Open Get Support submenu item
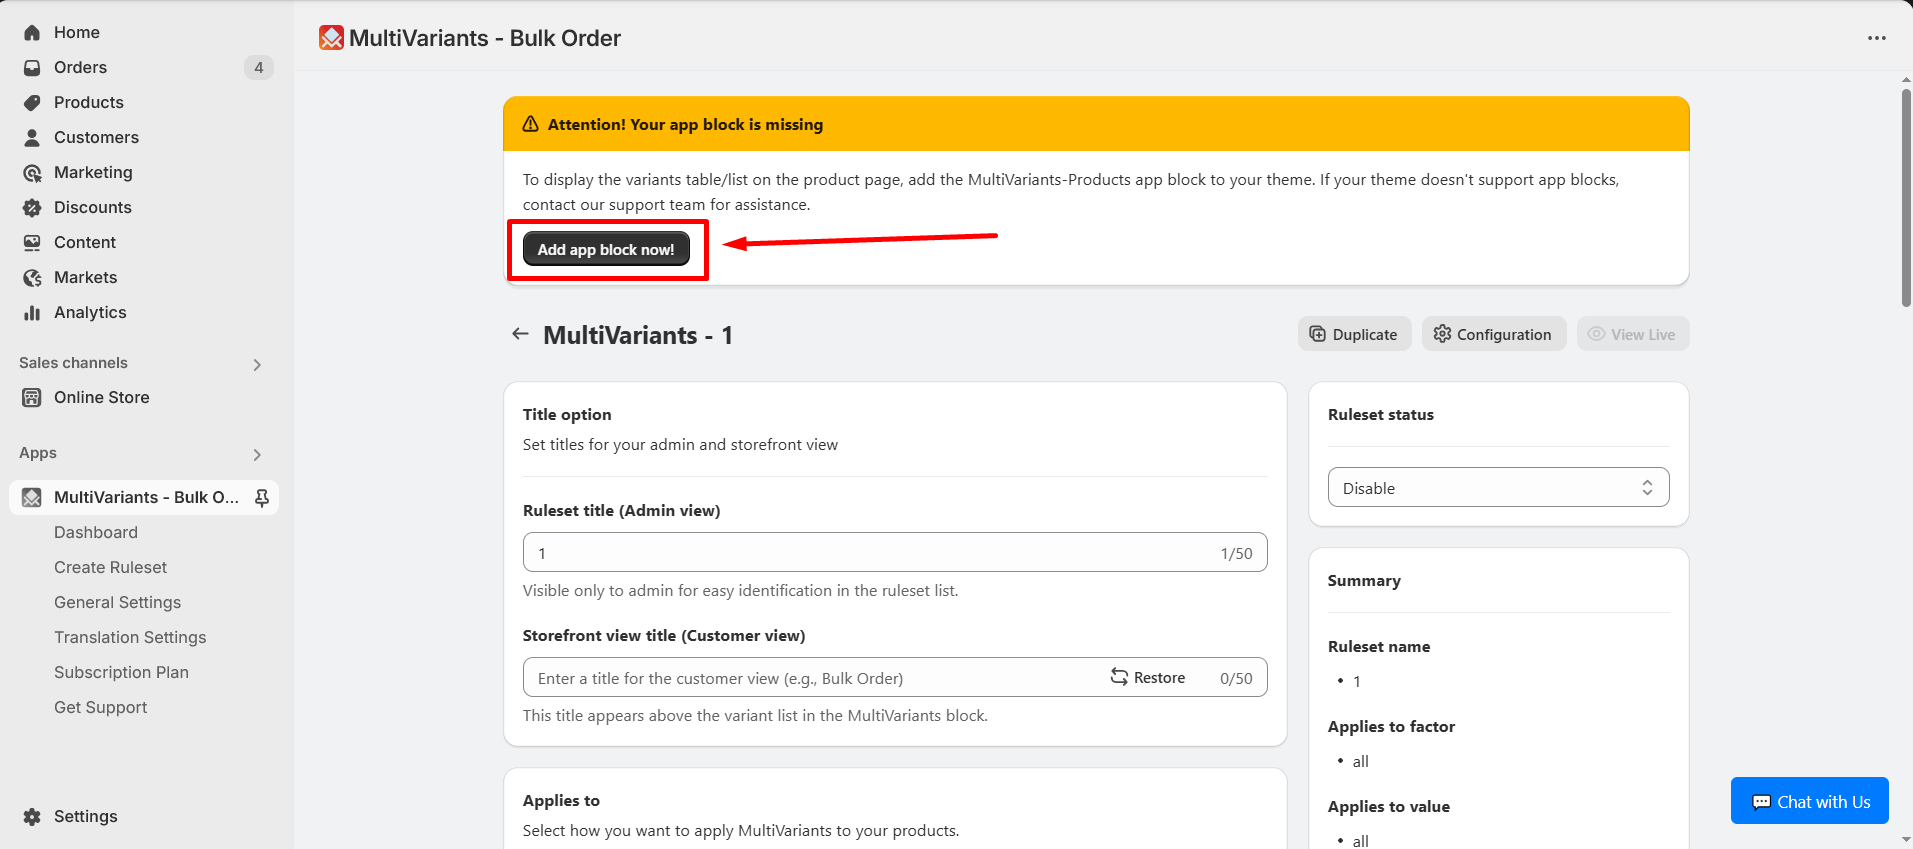Image resolution: width=1913 pixels, height=849 pixels. [x=100, y=707]
